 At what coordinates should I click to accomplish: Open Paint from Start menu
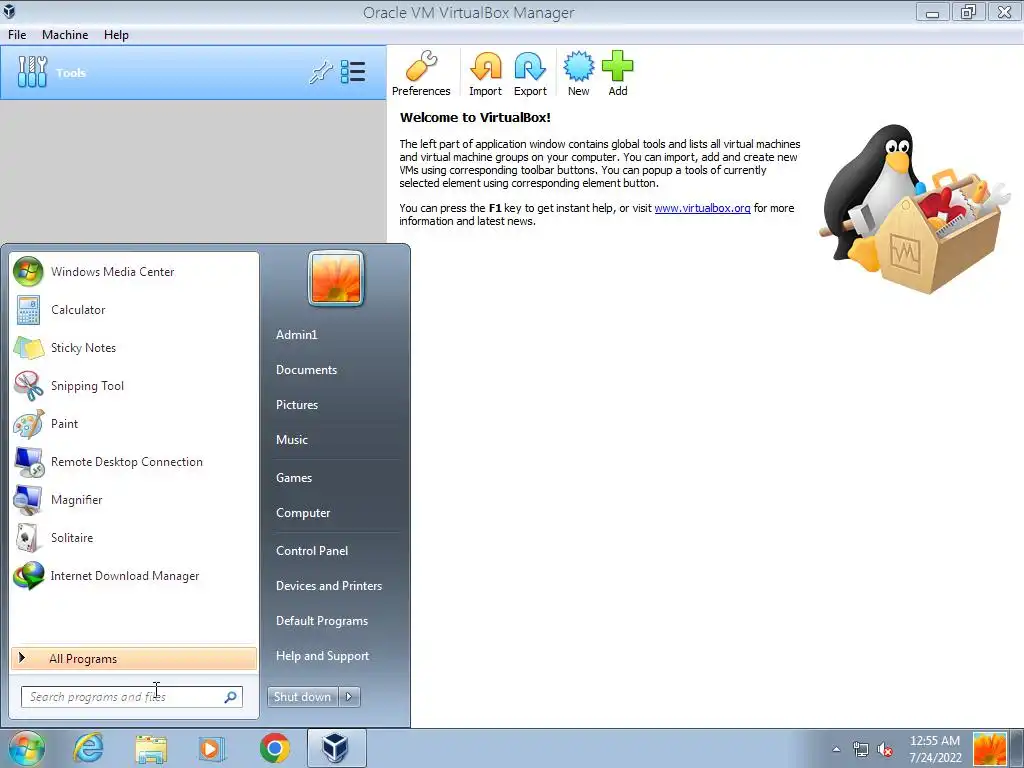135,423
